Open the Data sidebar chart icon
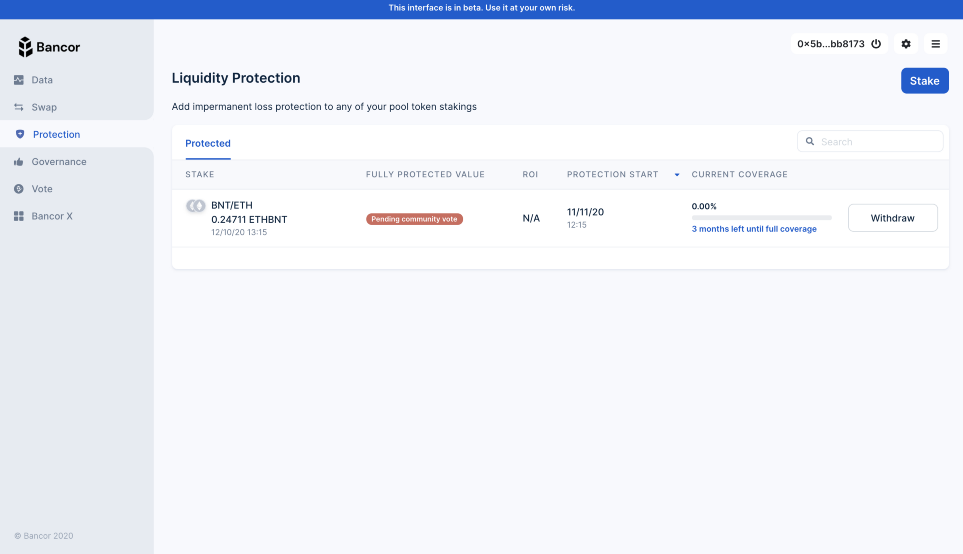The width and height of the screenshot is (963, 554). pos(19,80)
